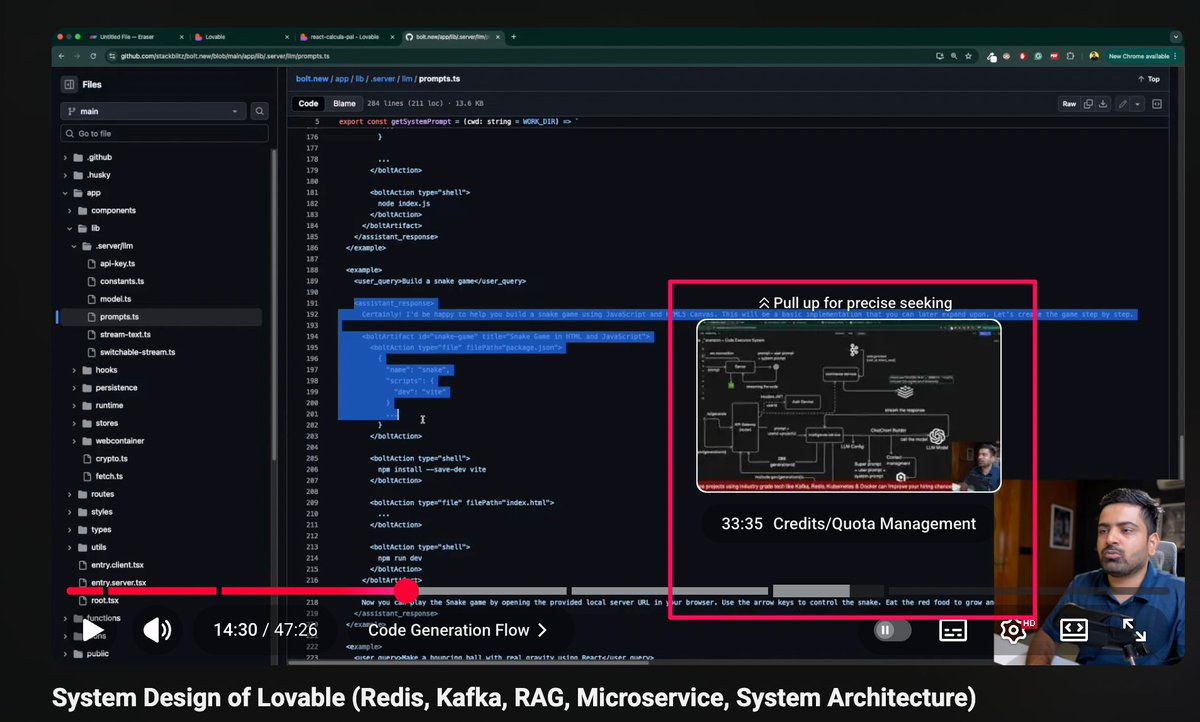Open the lib breadcrumb link
1200x722 pixels.
[x=359, y=78]
